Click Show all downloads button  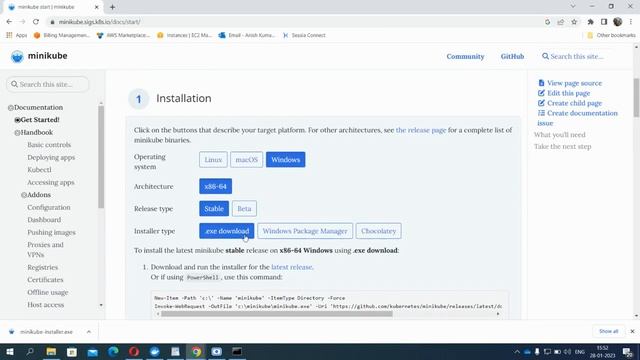(609, 331)
